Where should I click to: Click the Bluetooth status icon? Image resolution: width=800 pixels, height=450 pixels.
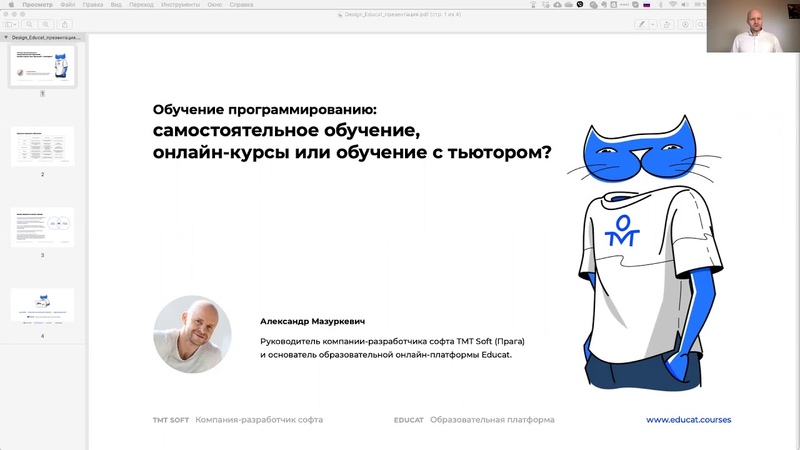[x=661, y=5]
